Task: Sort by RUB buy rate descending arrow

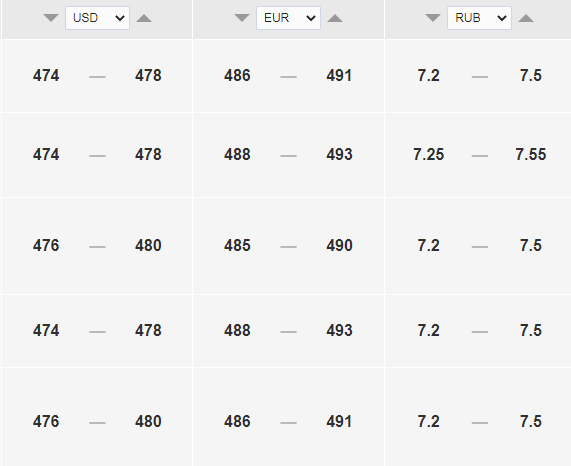Action: (433, 18)
